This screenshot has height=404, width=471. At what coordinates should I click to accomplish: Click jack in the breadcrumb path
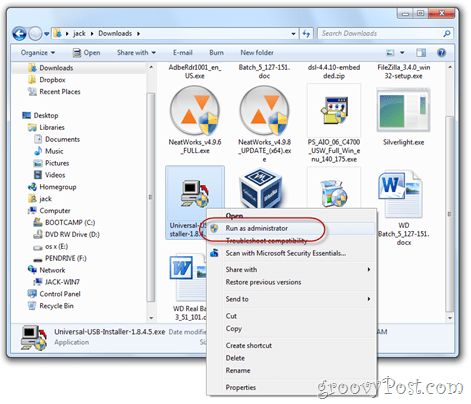point(79,34)
